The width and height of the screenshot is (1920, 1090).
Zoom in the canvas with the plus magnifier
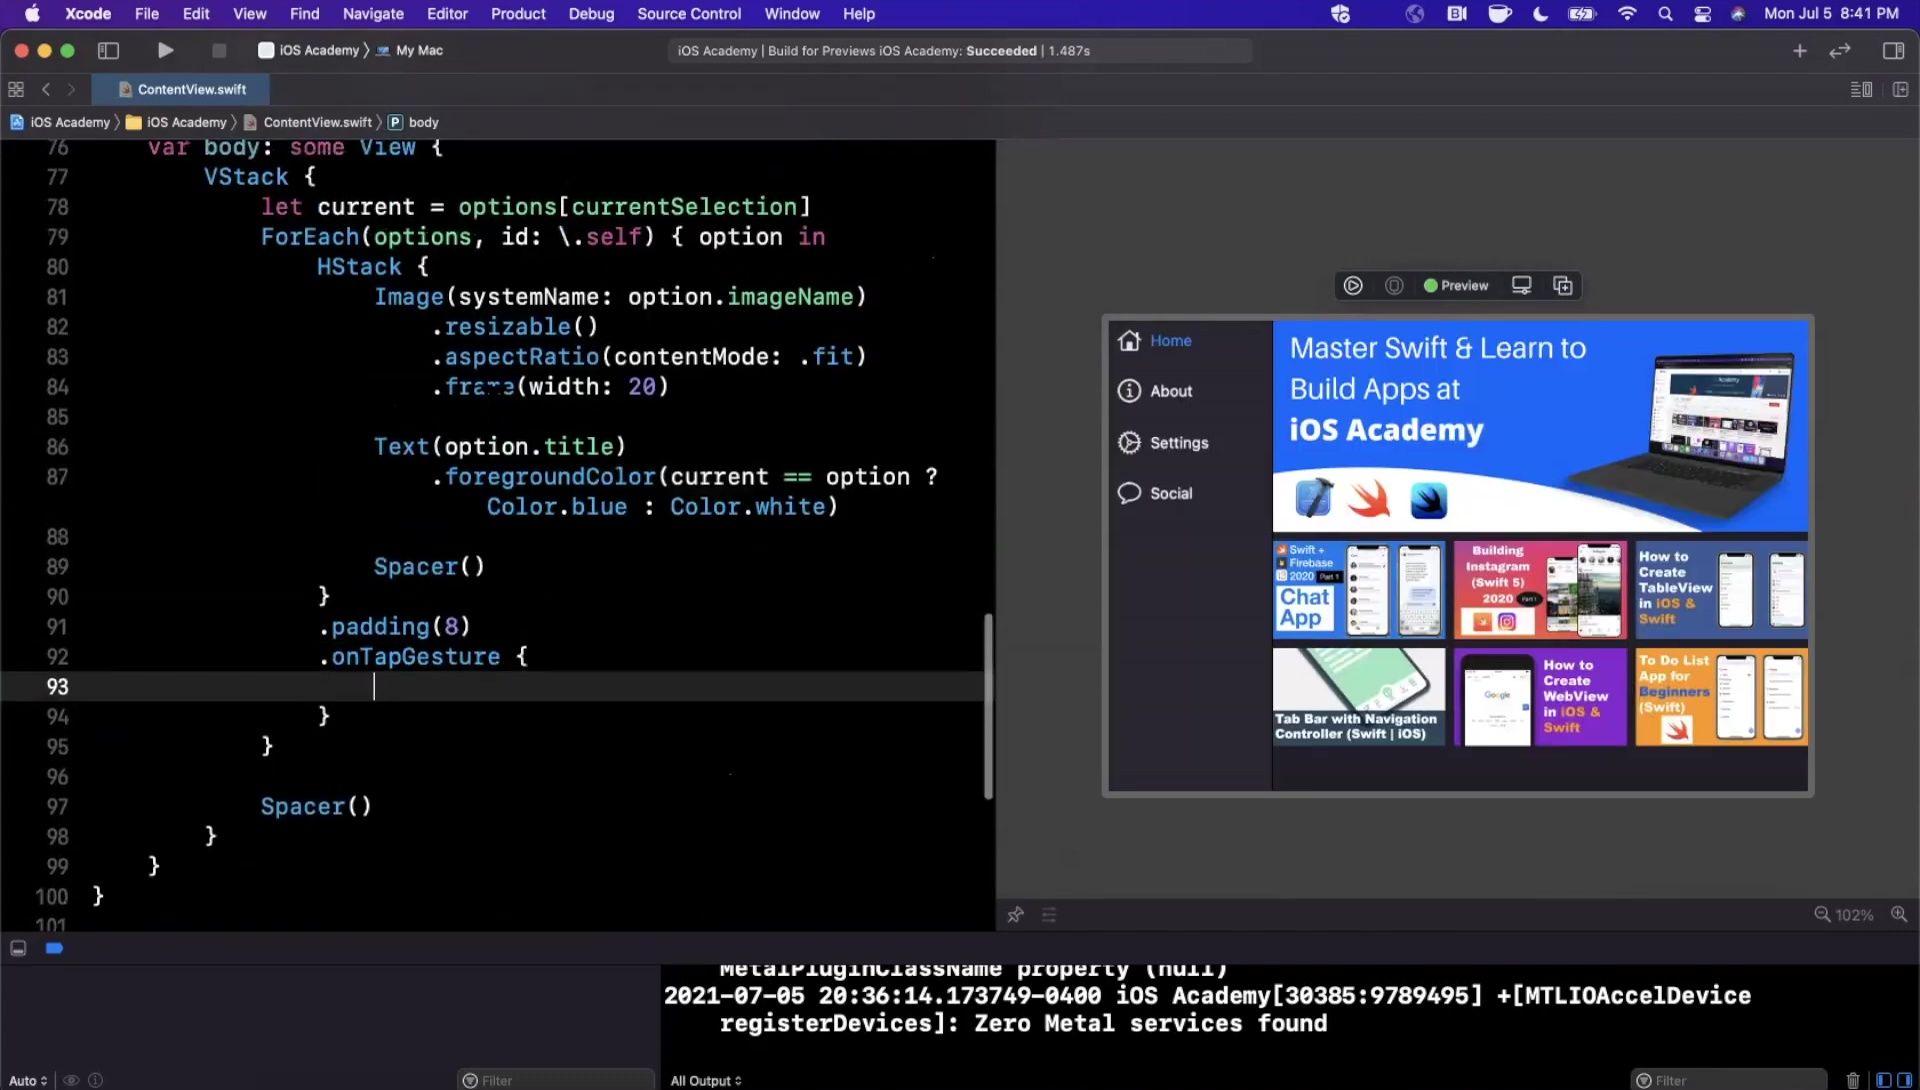click(1899, 915)
